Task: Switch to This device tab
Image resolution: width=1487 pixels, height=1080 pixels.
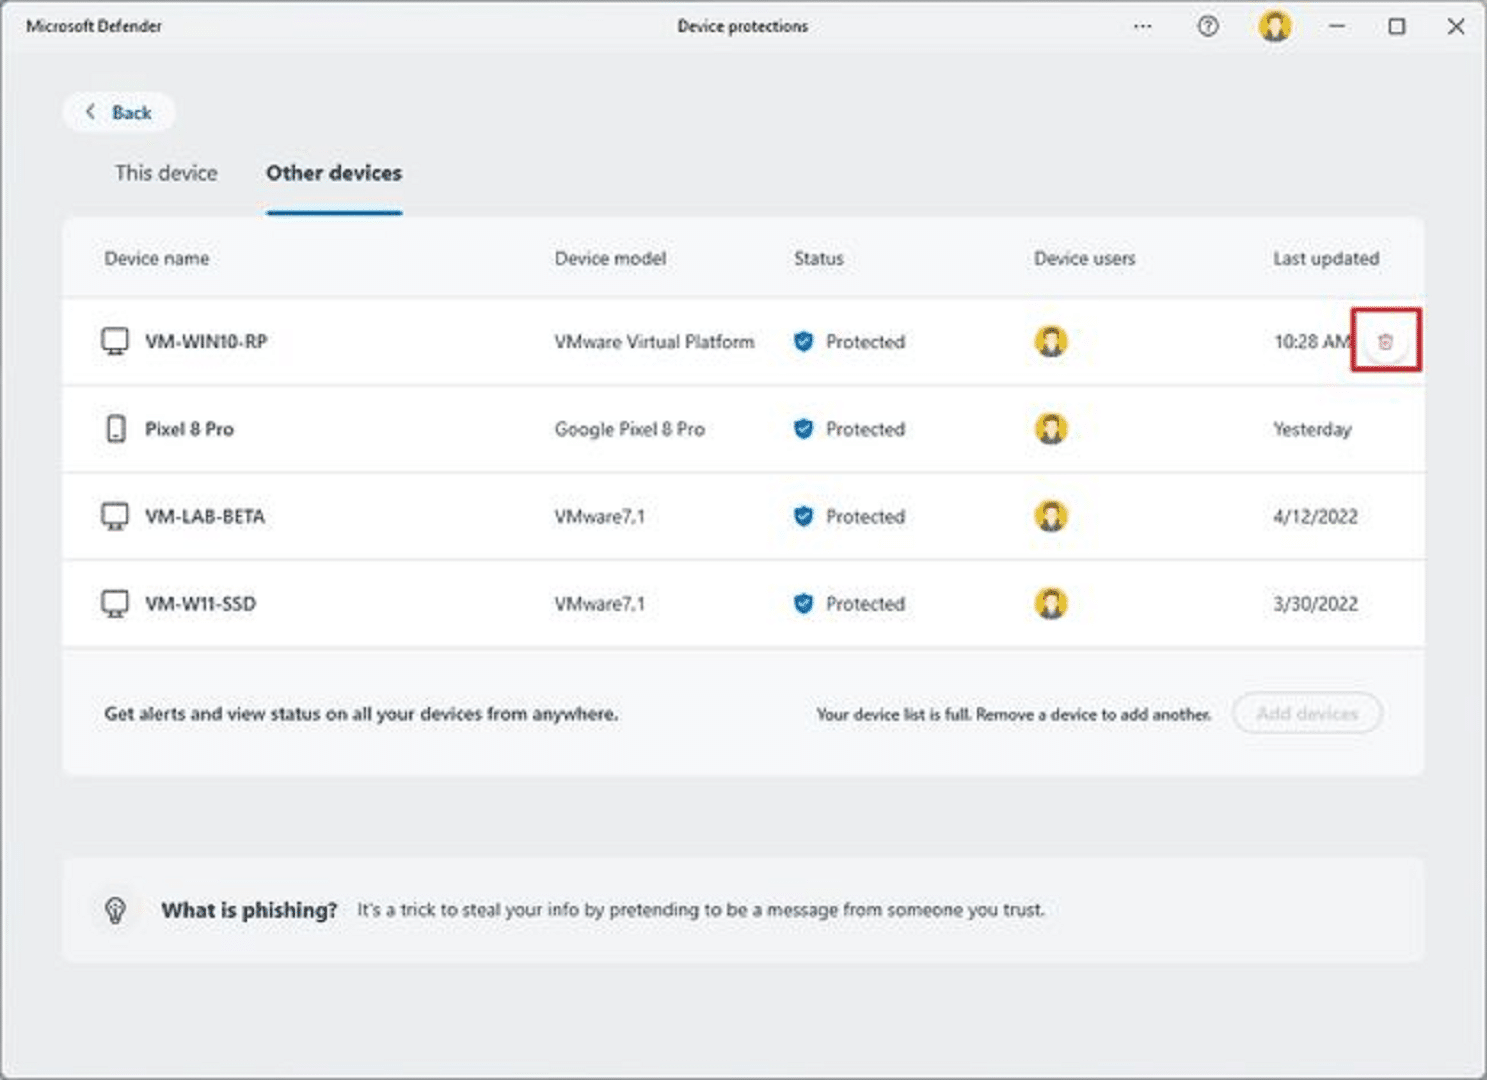Action: (166, 173)
